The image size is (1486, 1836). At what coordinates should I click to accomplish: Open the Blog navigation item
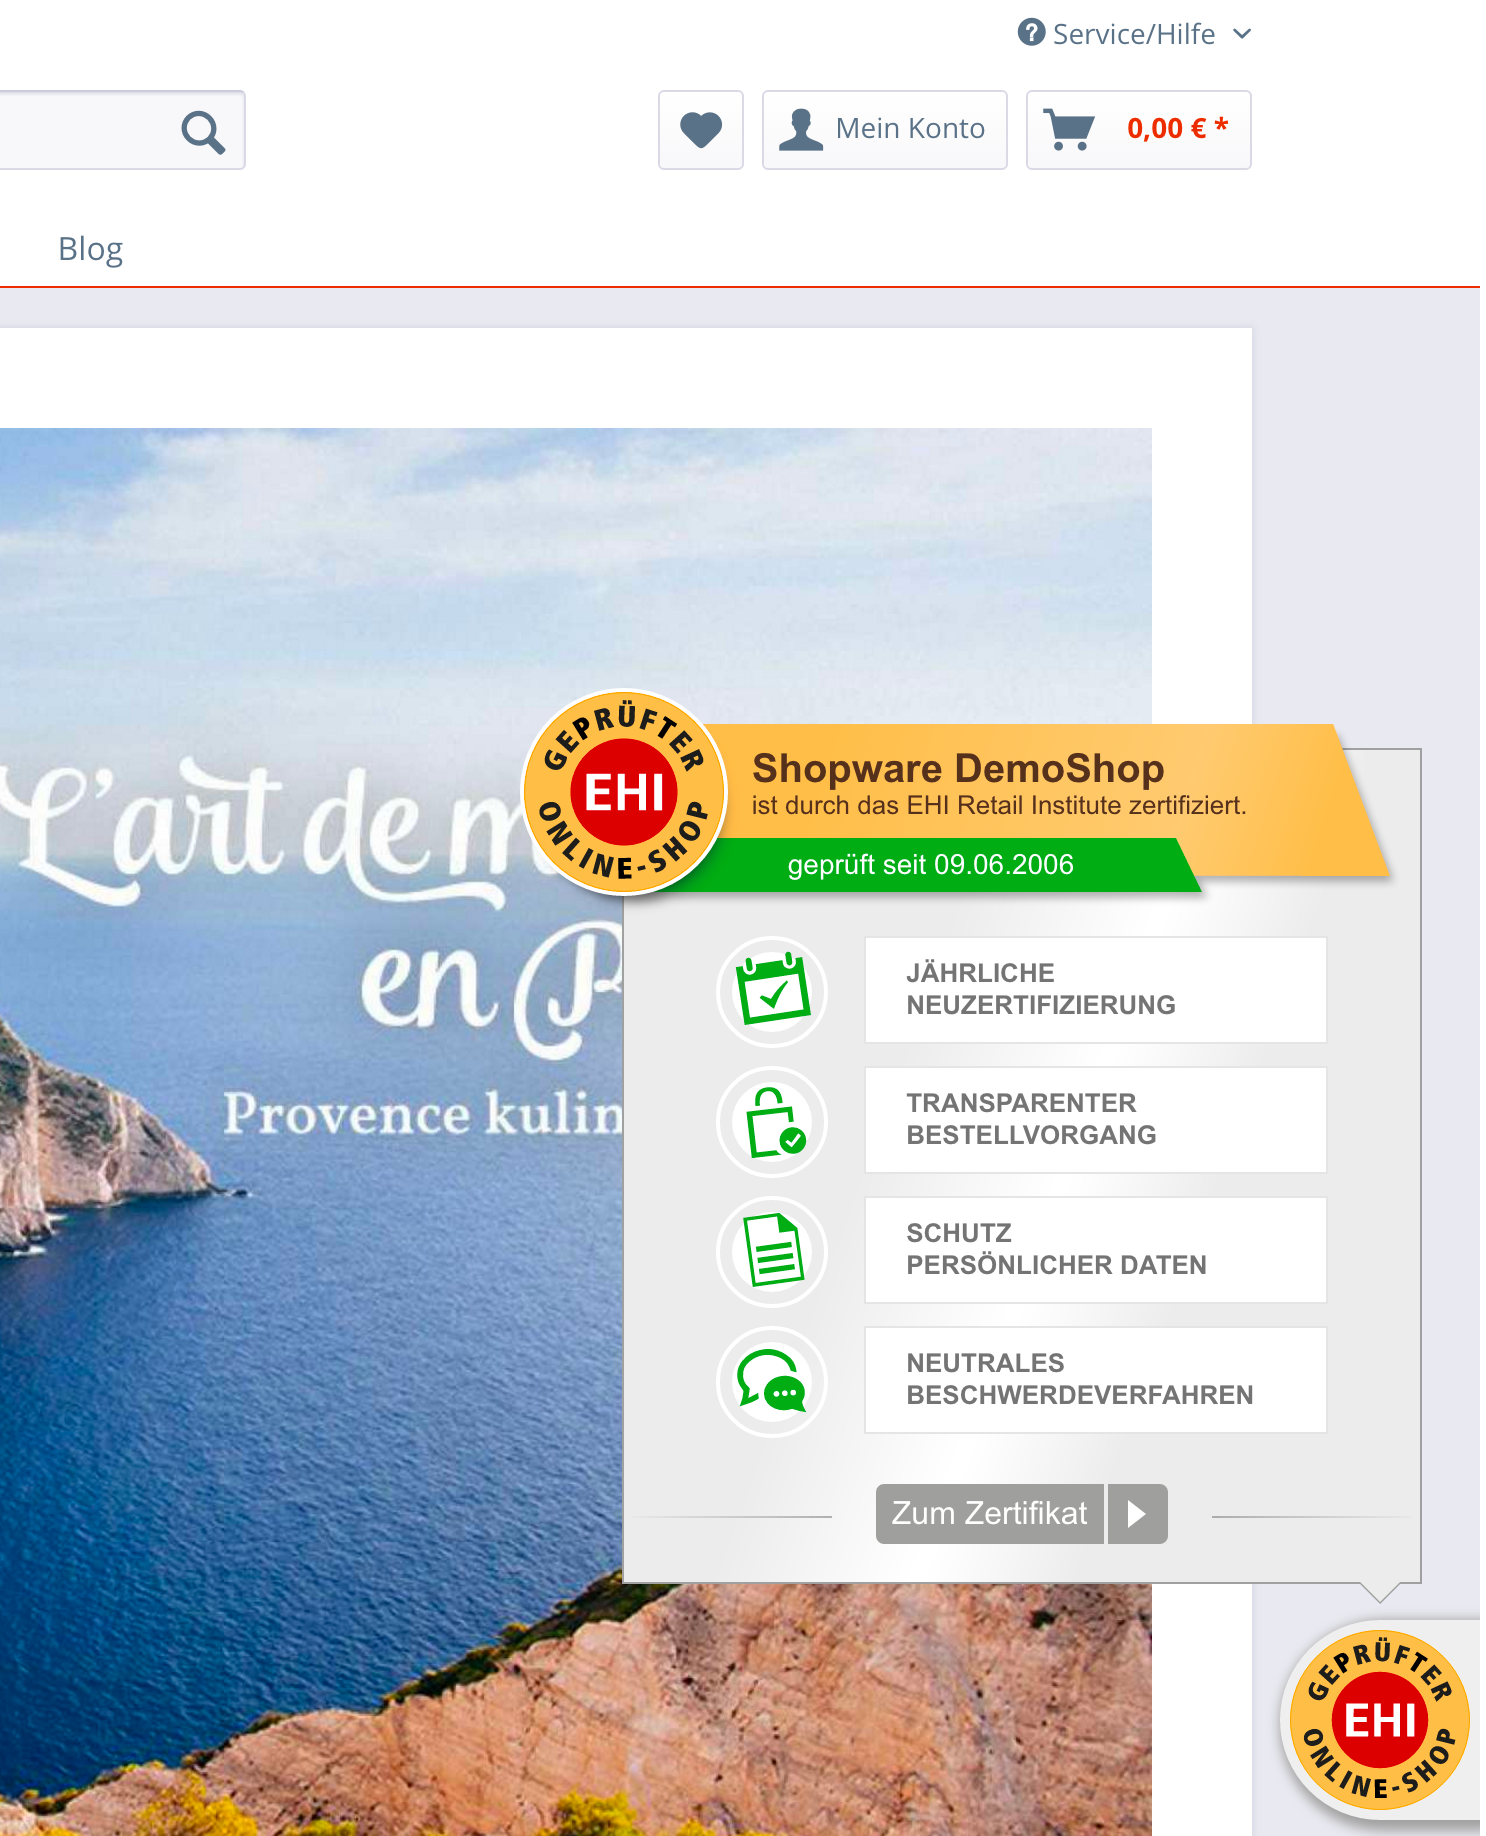91,249
